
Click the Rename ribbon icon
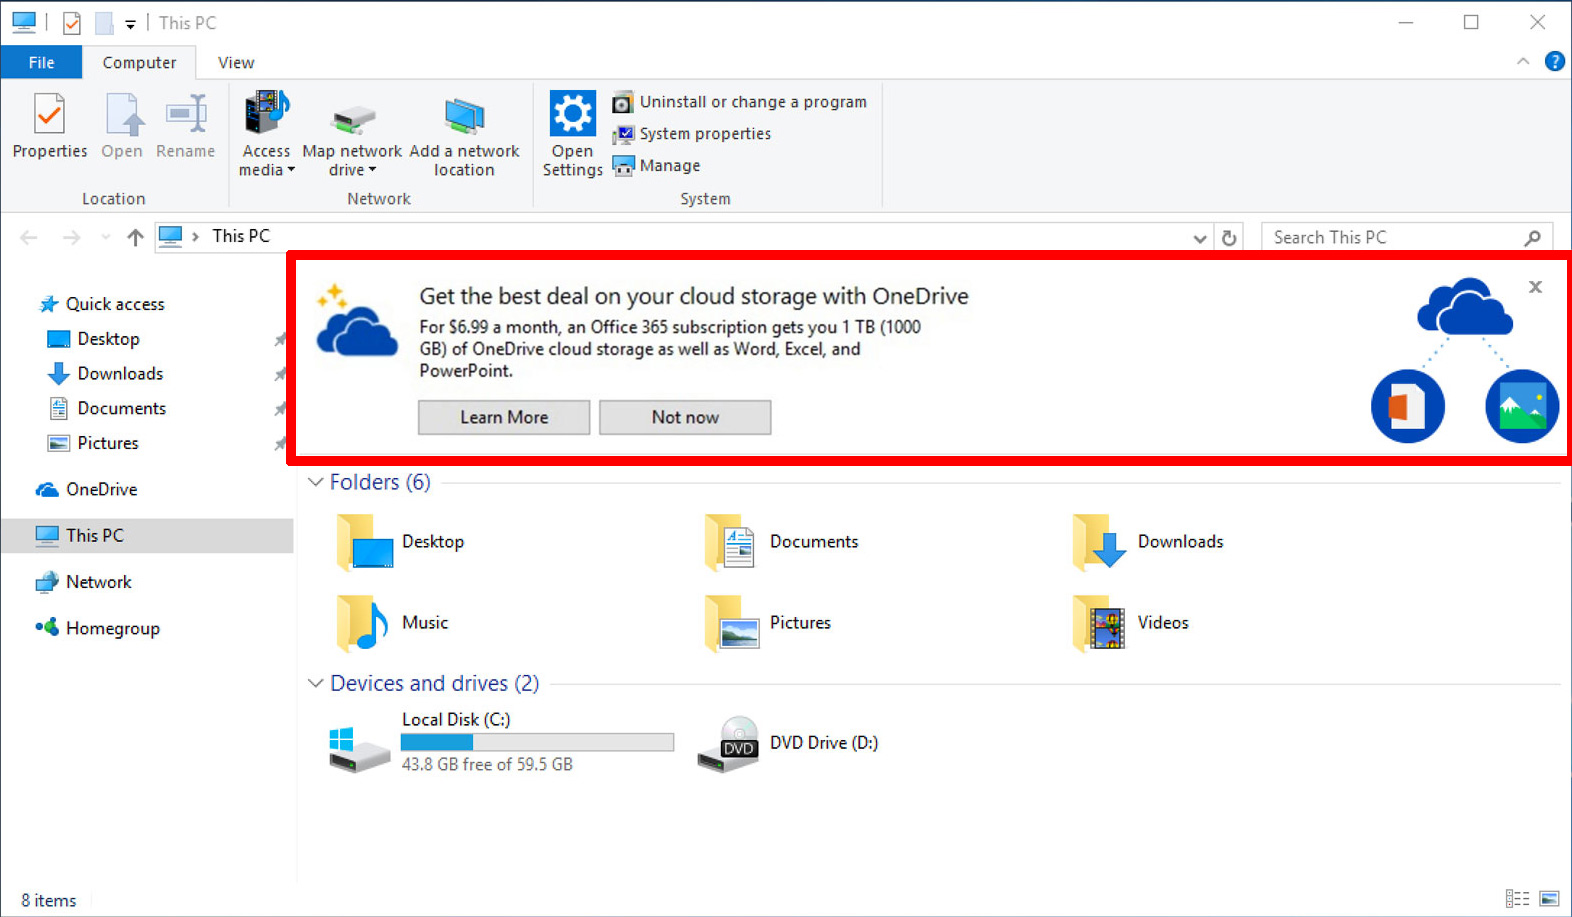[185, 125]
